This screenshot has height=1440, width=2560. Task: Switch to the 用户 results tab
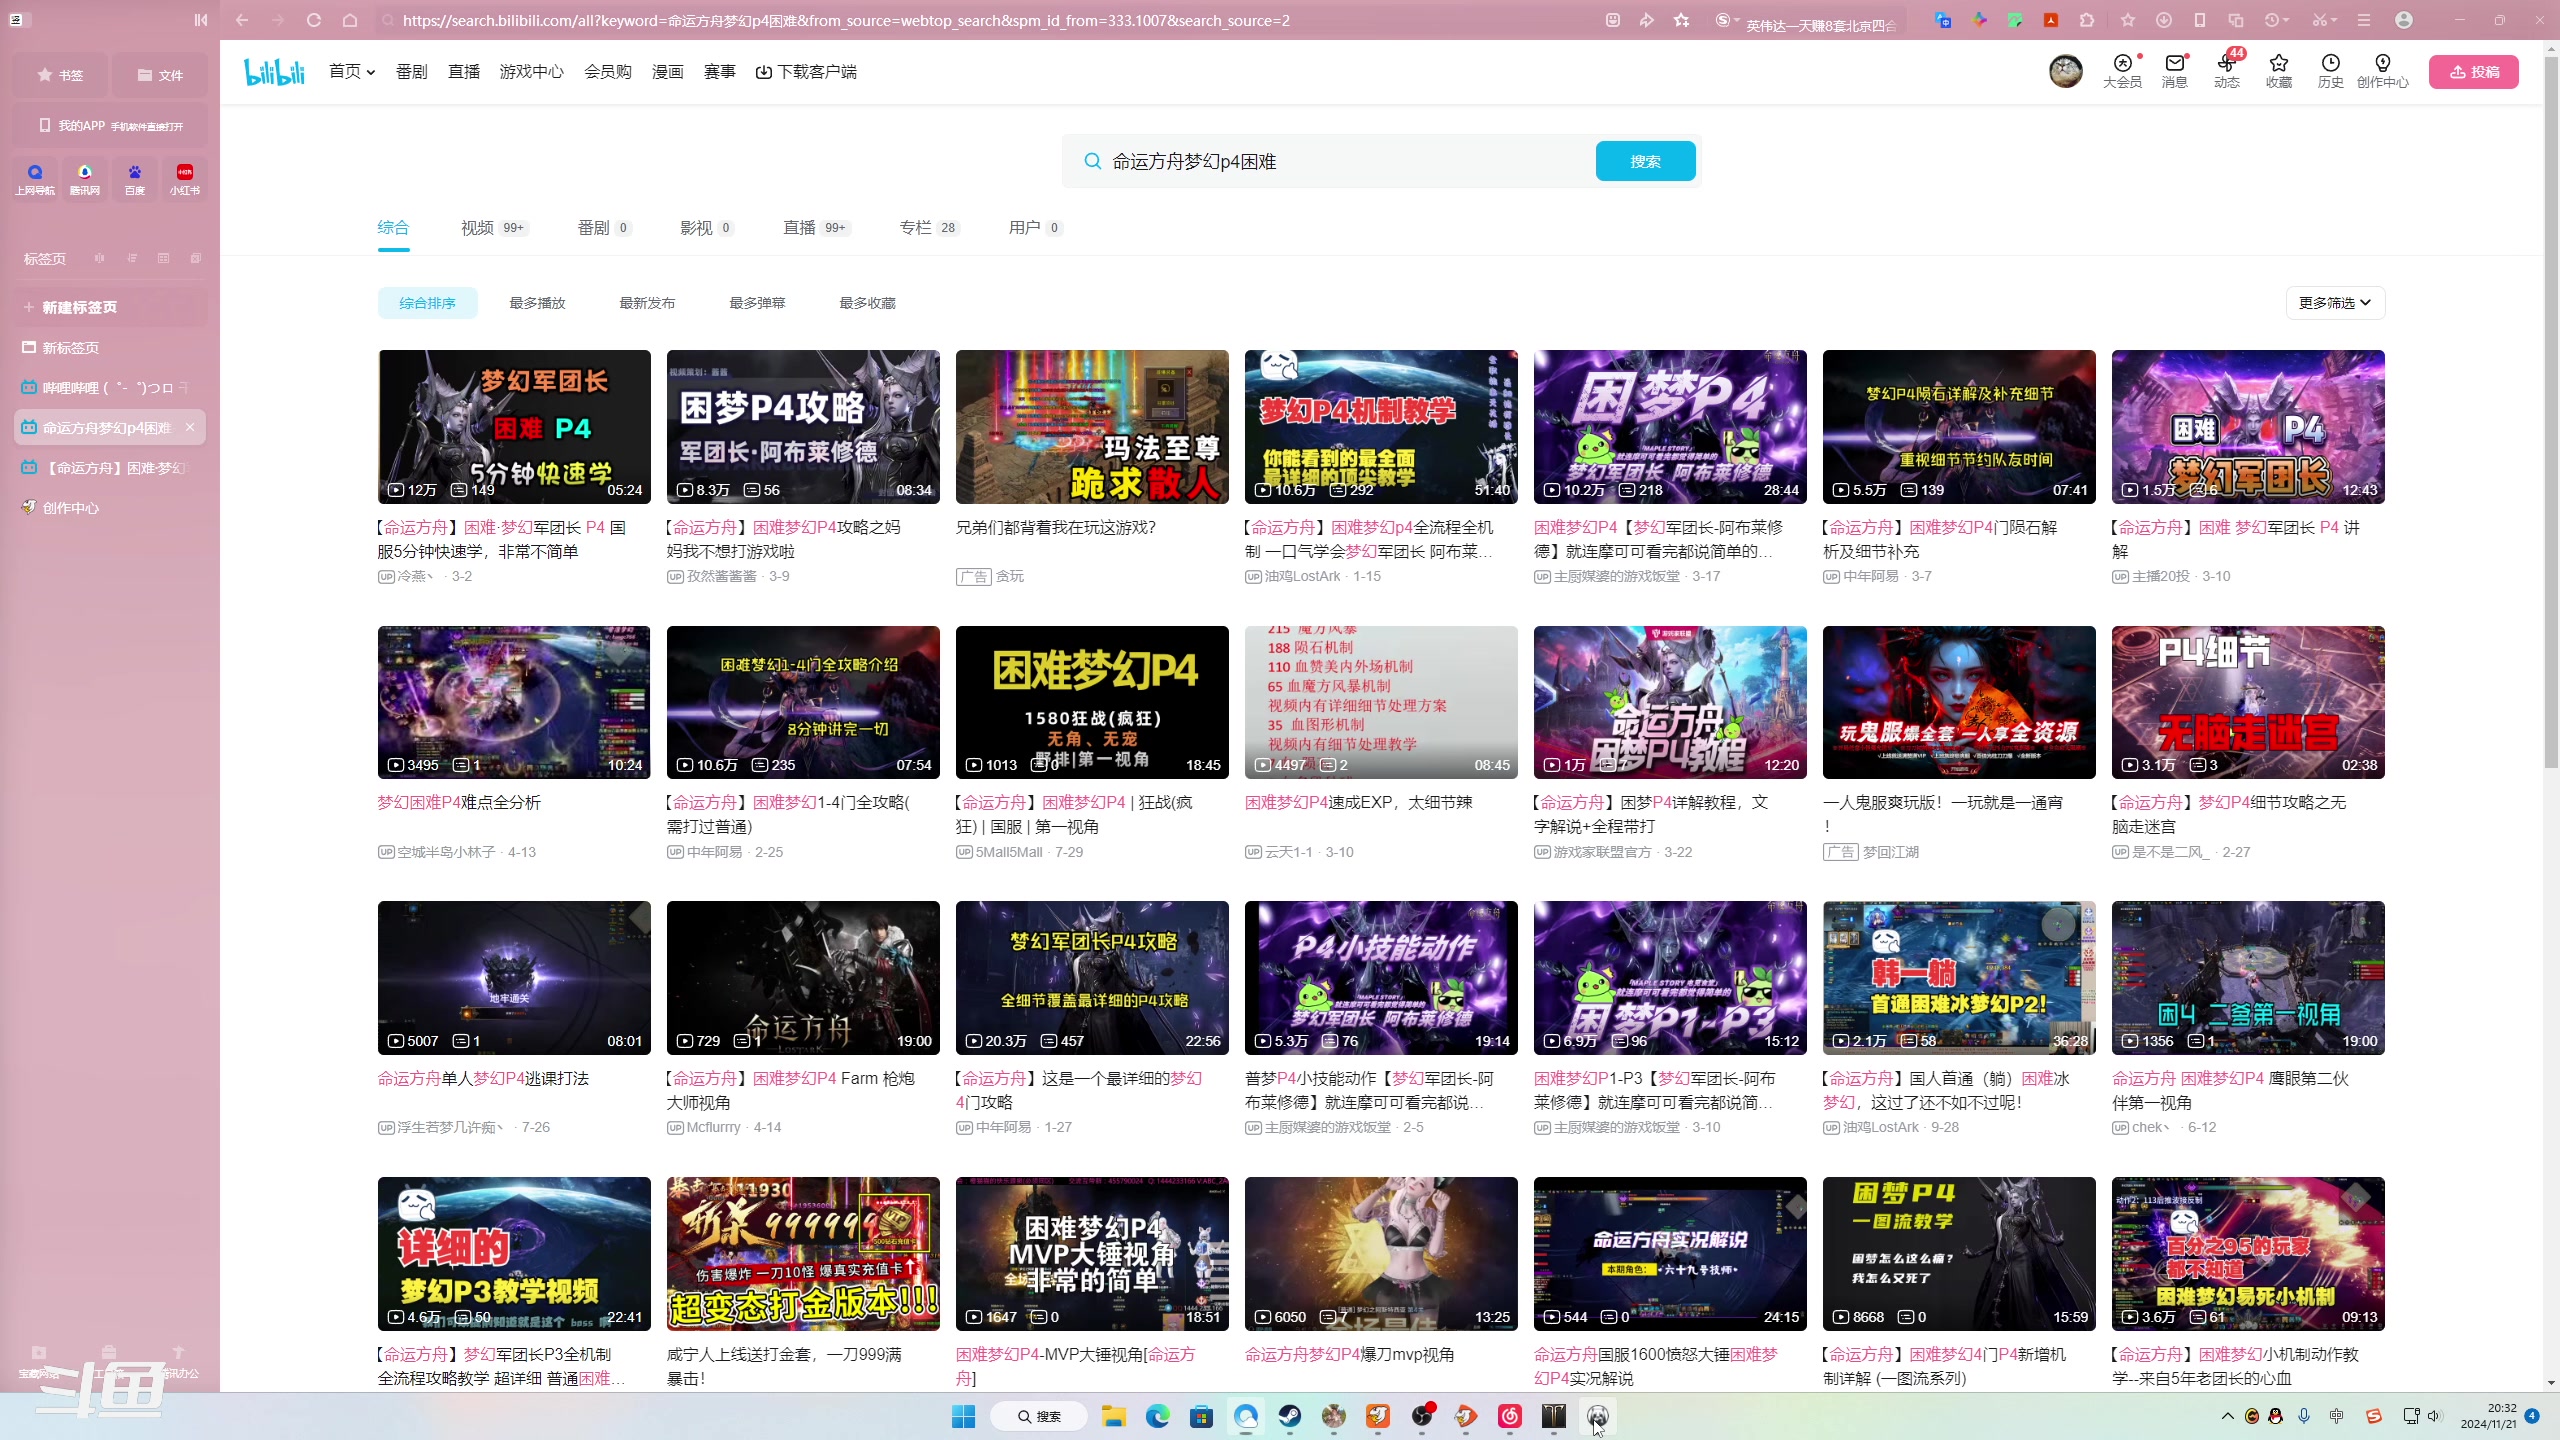(1035, 228)
